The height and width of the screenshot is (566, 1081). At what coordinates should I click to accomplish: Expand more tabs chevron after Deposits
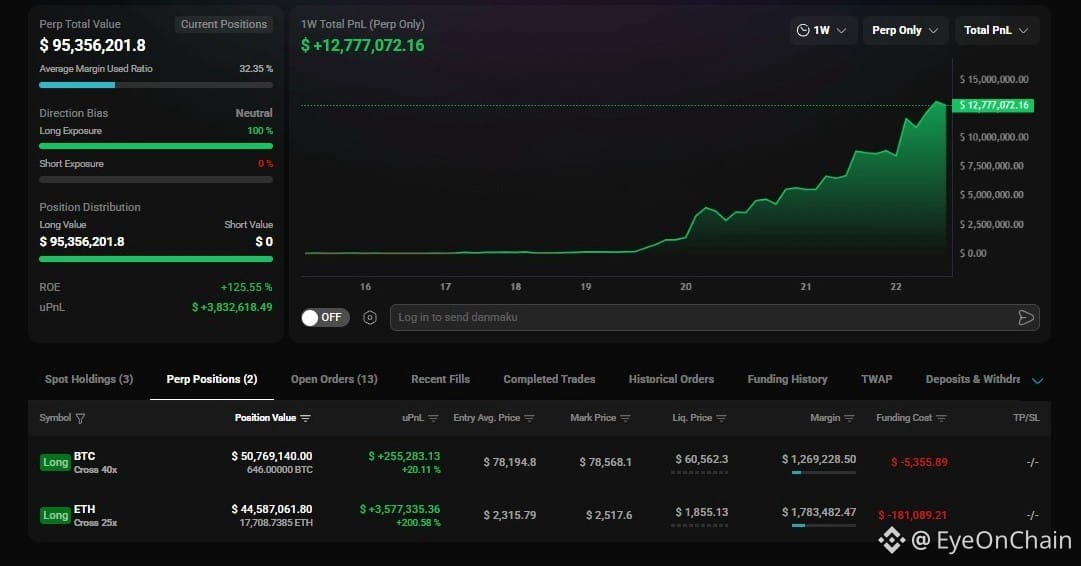click(1038, 380)
